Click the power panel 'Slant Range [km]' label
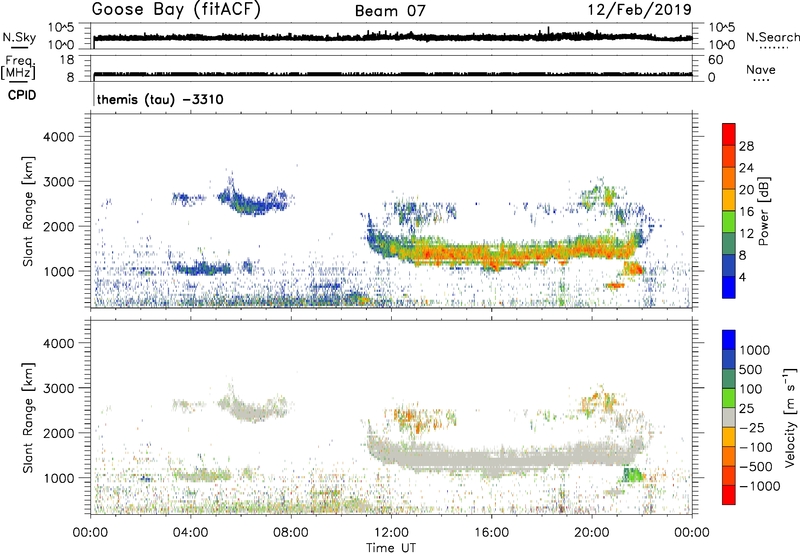Image resolution: width=800 pixels, height=554 pixels. point(28,211)
